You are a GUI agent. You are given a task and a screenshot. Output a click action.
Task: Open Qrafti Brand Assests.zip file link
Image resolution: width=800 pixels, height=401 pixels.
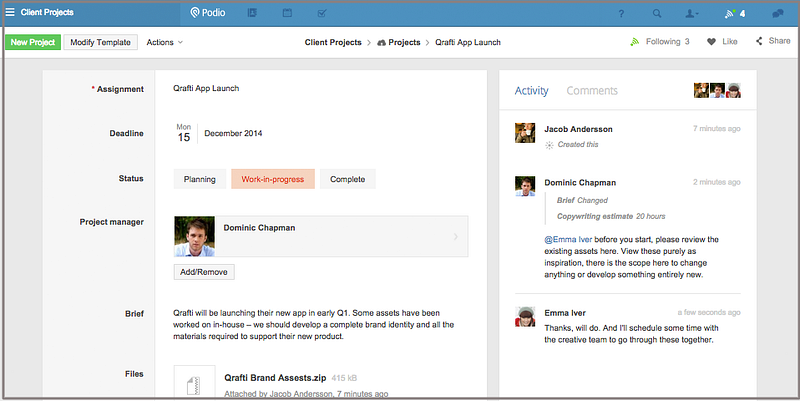(275, 378)
